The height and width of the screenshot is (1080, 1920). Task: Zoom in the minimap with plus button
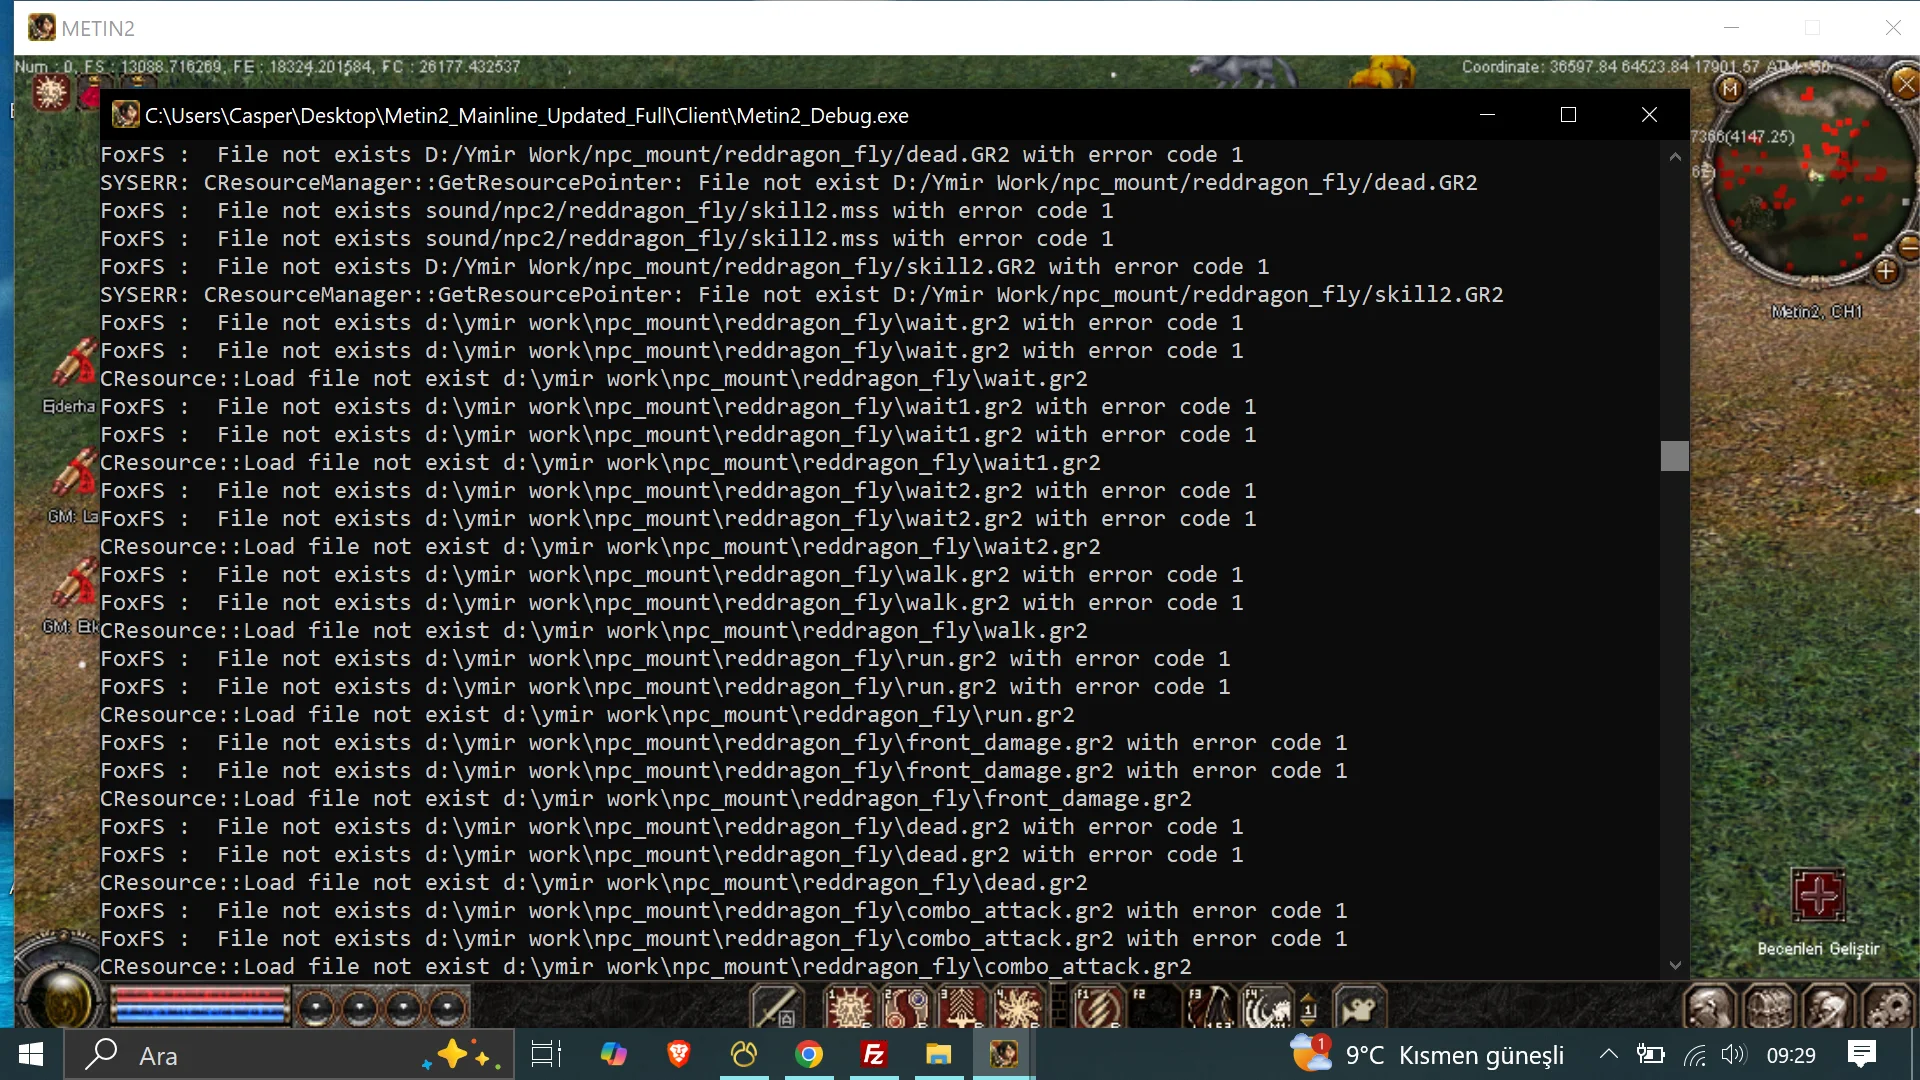pyautogui.click(x=1886, y=271)
